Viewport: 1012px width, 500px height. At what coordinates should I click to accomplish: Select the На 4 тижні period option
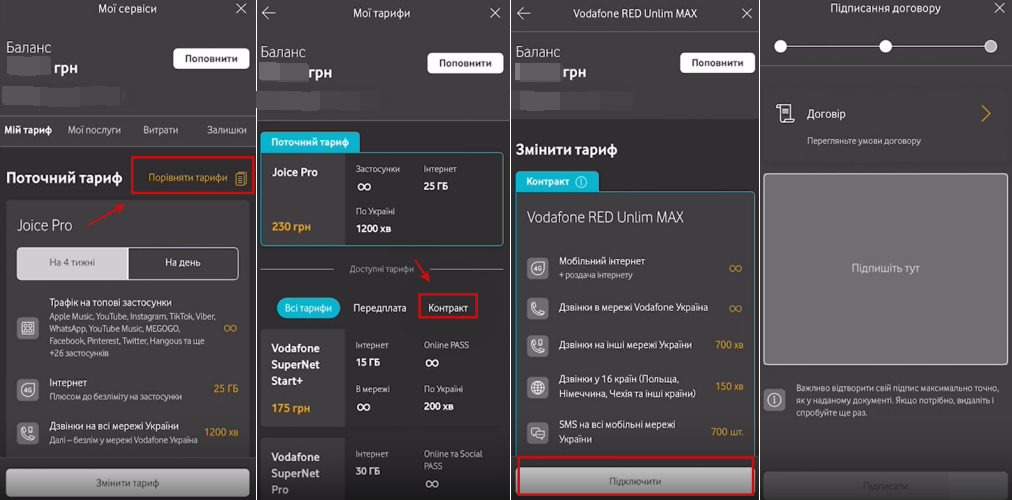coord(73,263)
